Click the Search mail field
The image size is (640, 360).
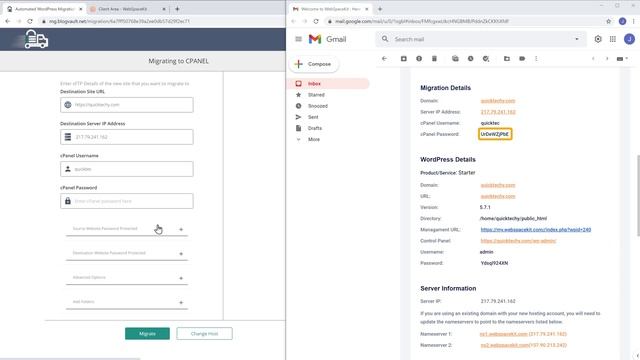[482, 39]
